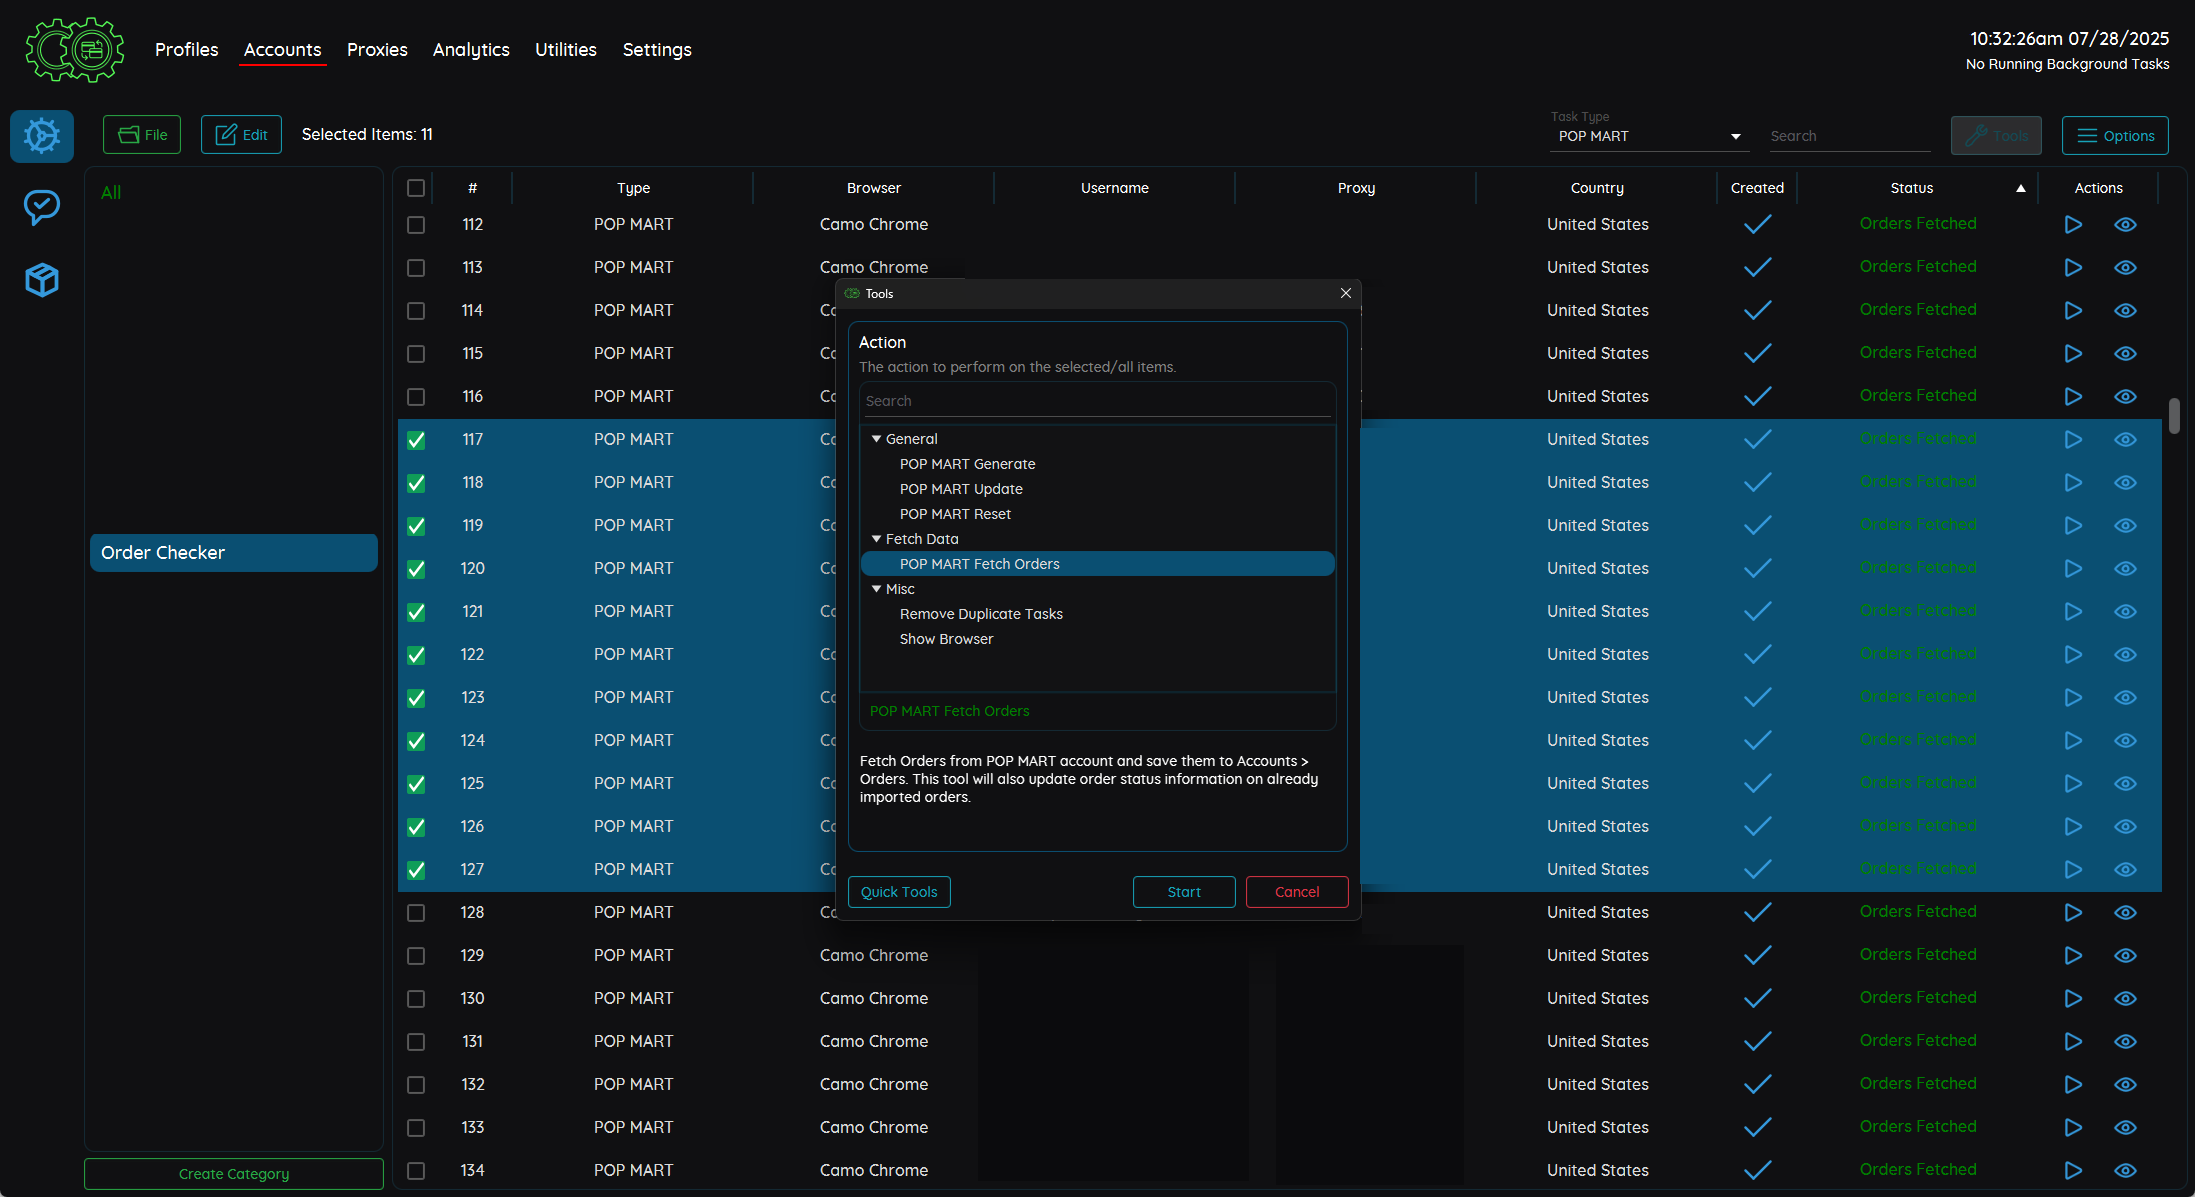Screen dimensions: 2195x1197
Task: Click the package icon in the left sidebar
Action: [42, 280]
